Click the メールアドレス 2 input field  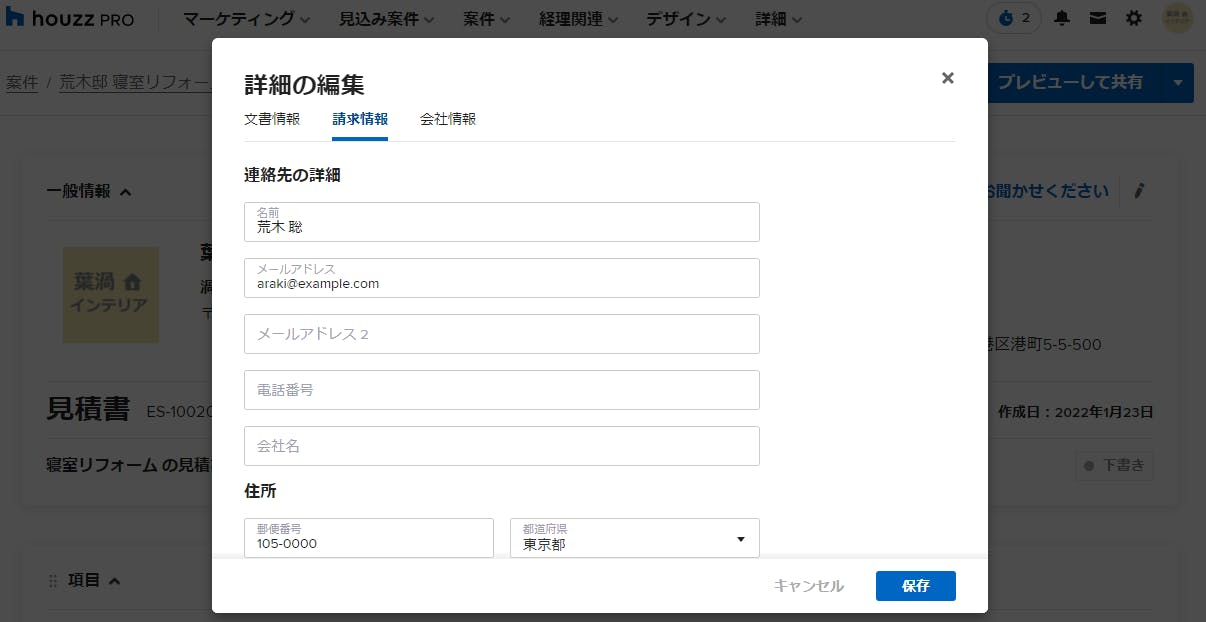point(502,334)
